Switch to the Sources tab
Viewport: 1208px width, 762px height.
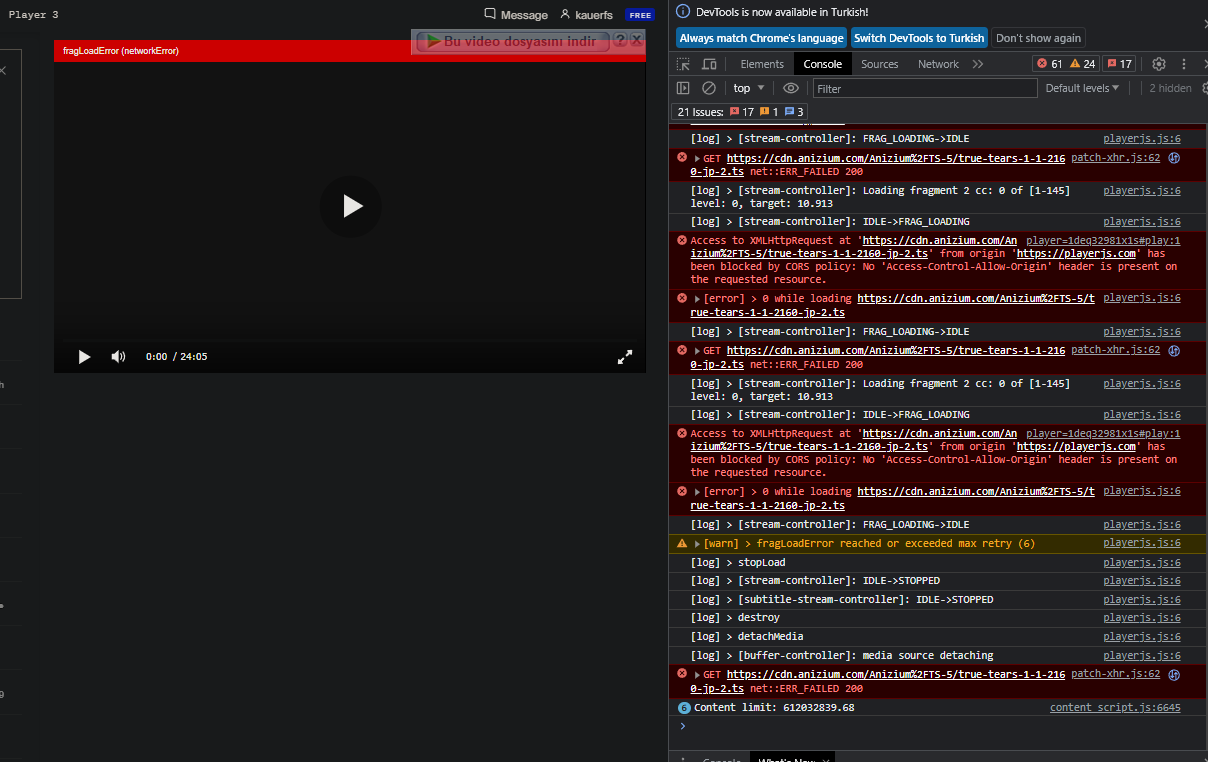point(880,64)
